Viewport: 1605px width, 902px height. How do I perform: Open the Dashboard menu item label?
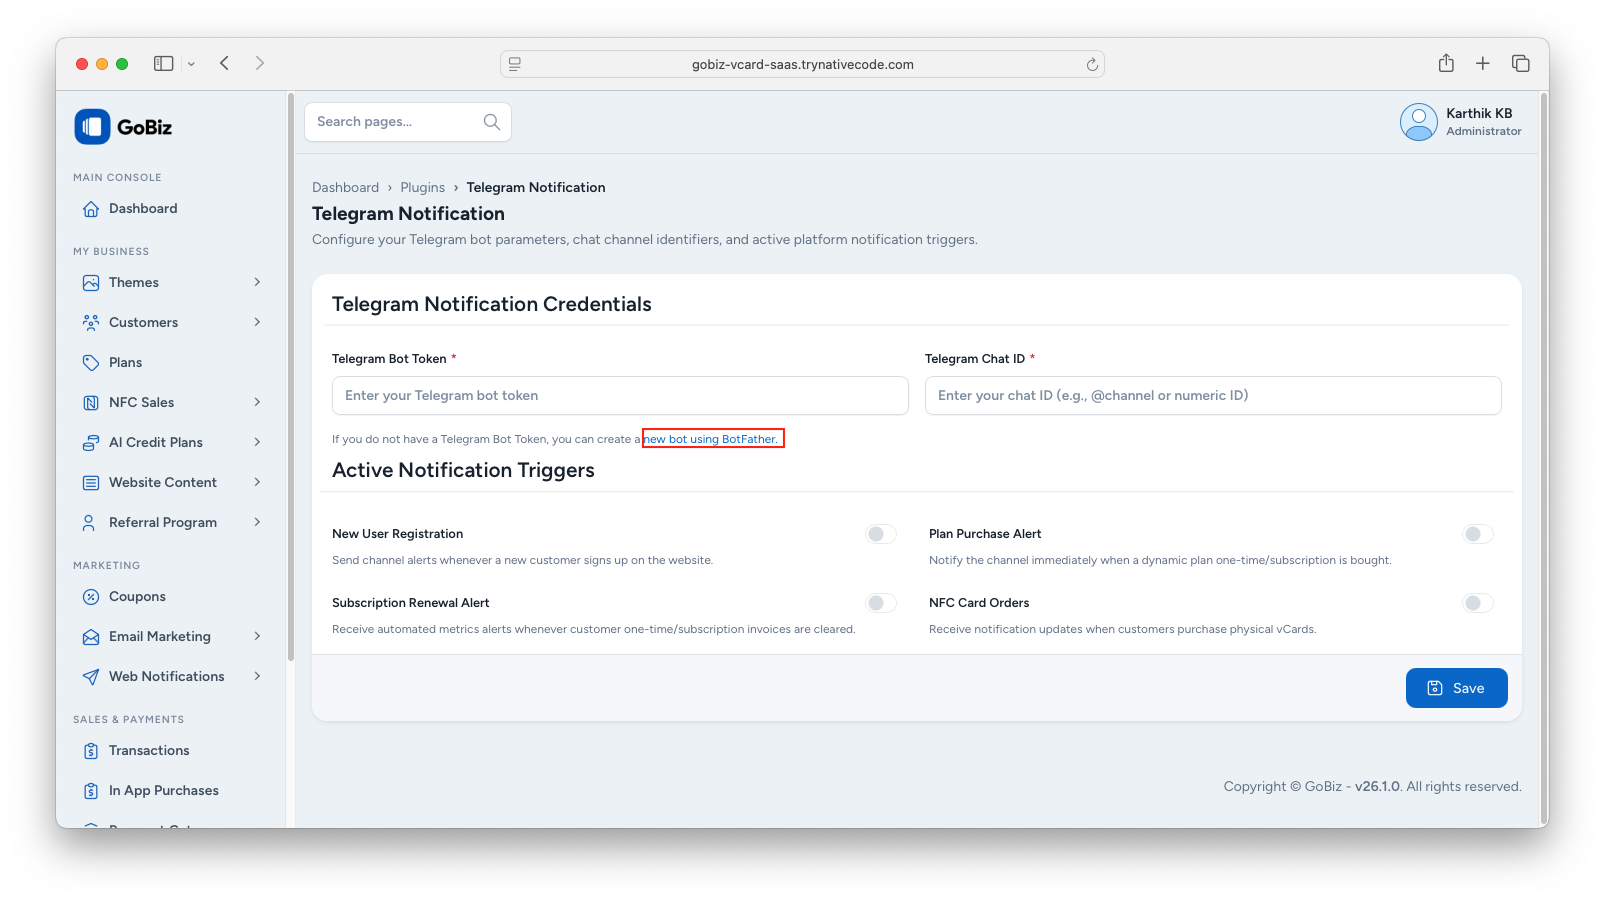pyautogui.click(x=143, y=209)
